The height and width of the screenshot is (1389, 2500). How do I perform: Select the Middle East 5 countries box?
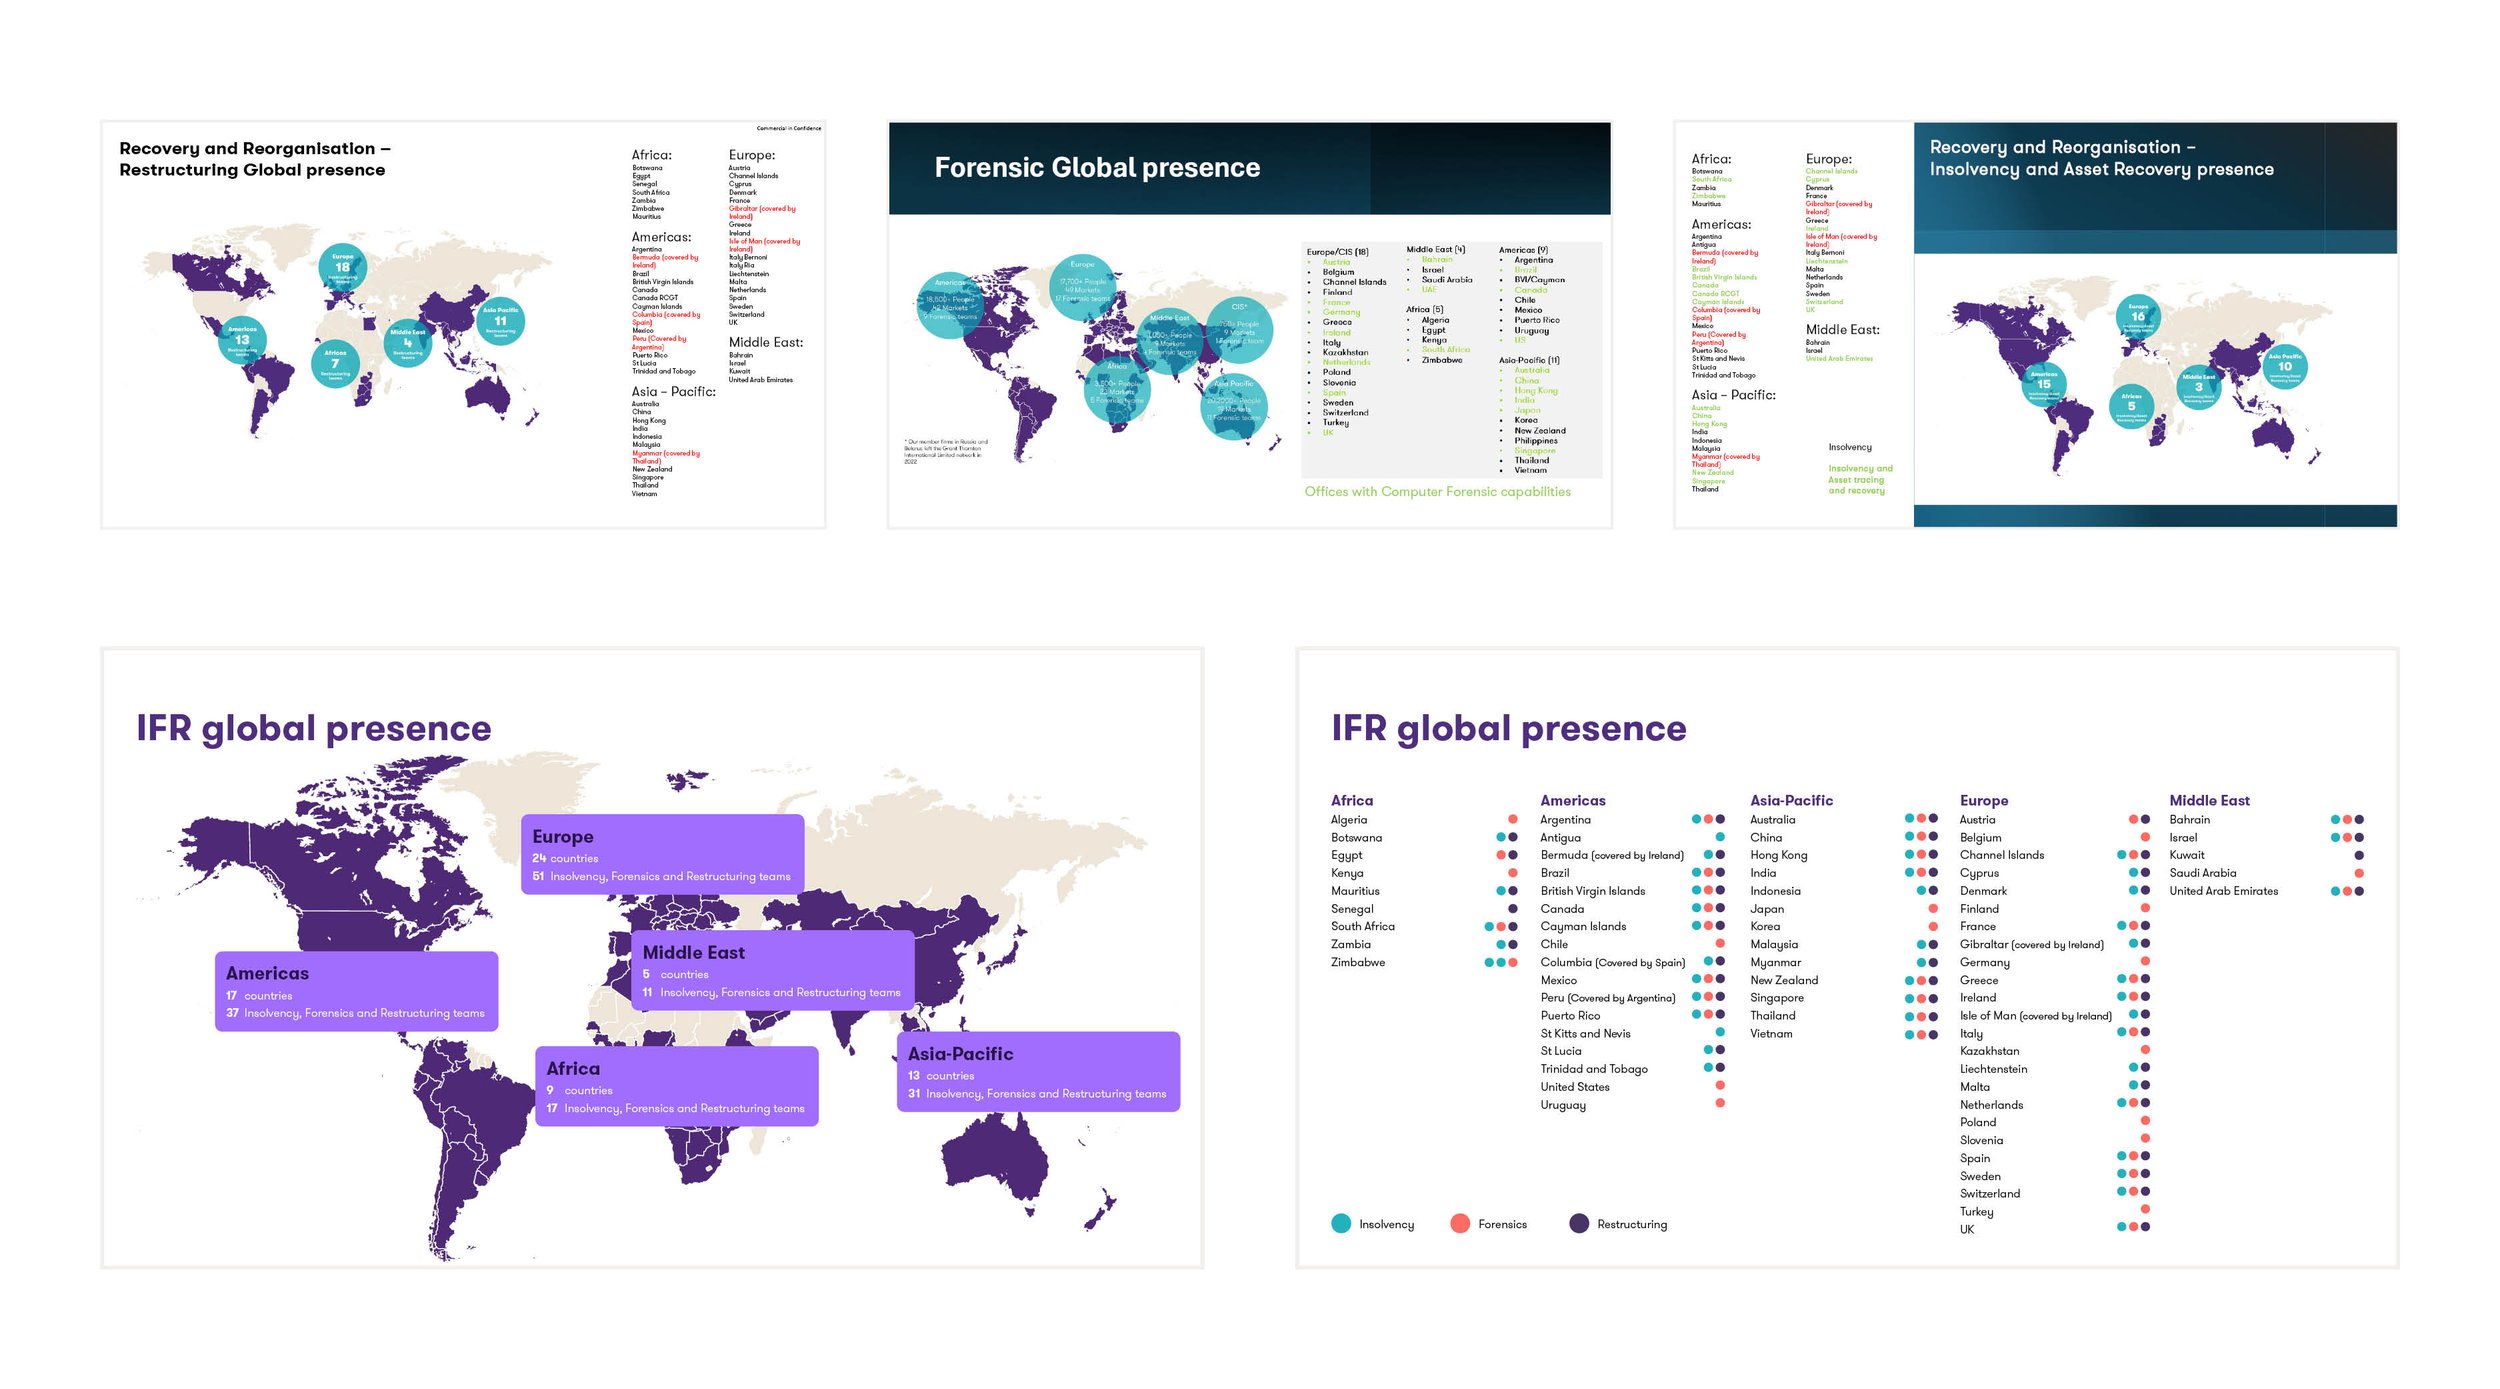click(772, 970)
